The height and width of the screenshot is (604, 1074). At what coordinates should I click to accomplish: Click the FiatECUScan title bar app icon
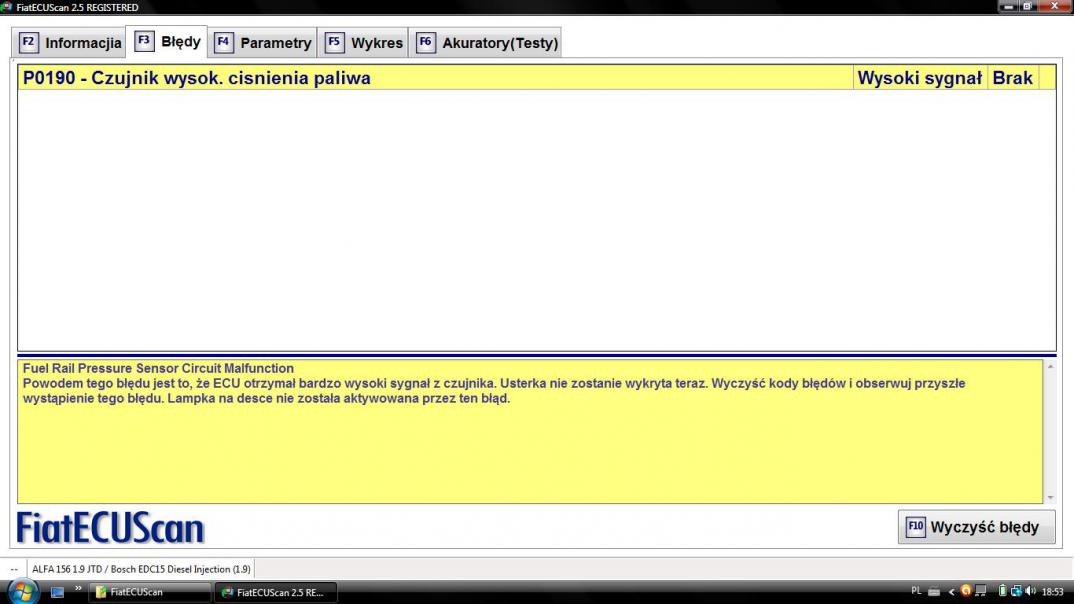[x=6, y=7]
